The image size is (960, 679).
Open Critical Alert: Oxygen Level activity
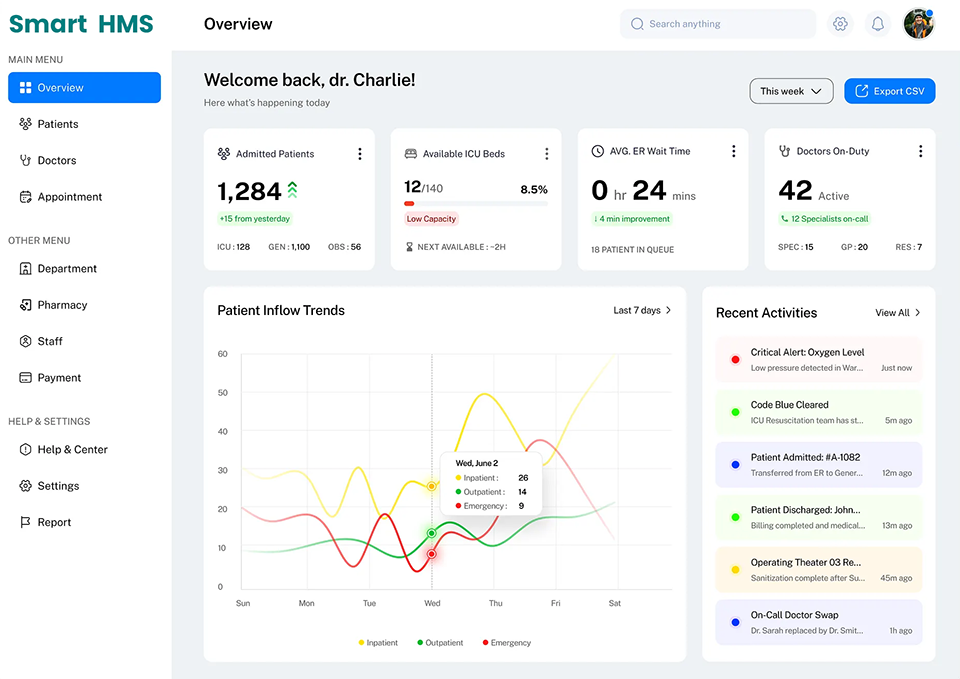click(819, 359)
